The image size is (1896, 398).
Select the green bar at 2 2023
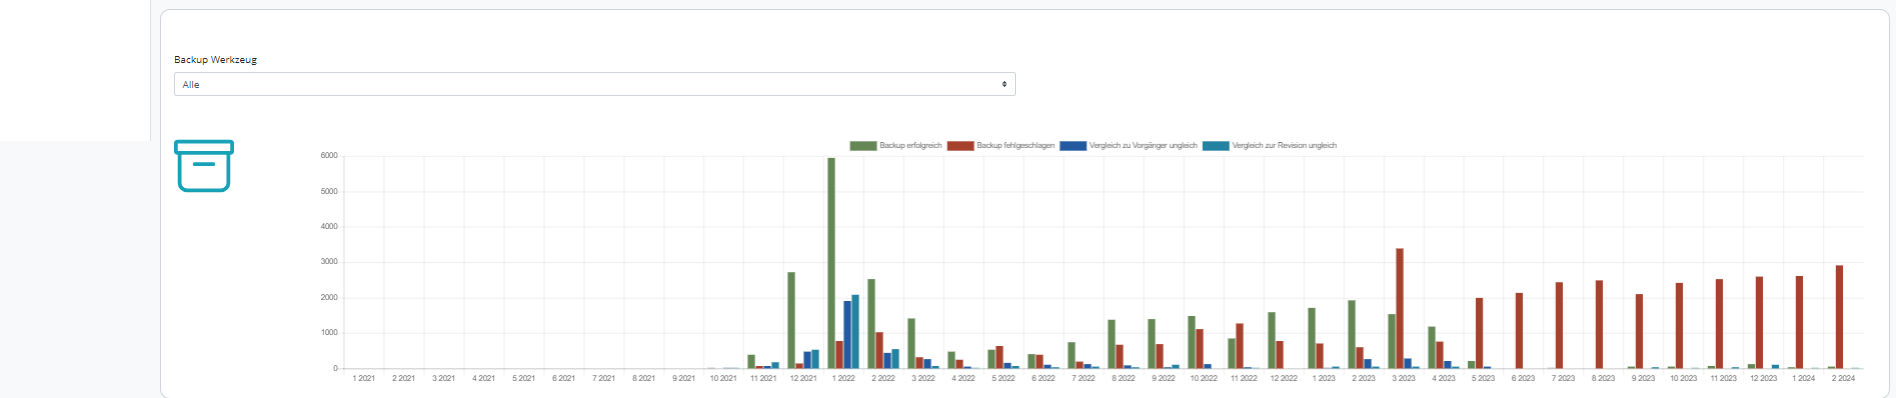point(1351,335)
